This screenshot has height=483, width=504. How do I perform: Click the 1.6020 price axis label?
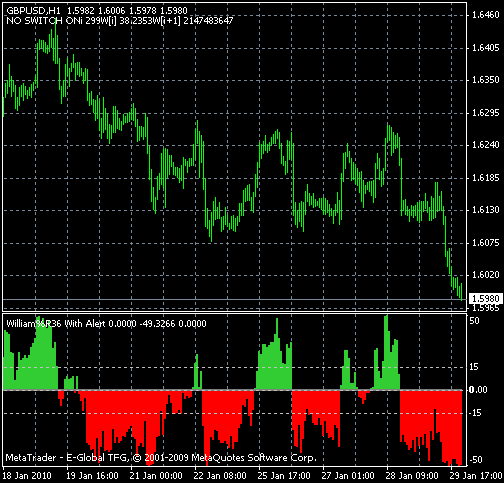point(486,274)
